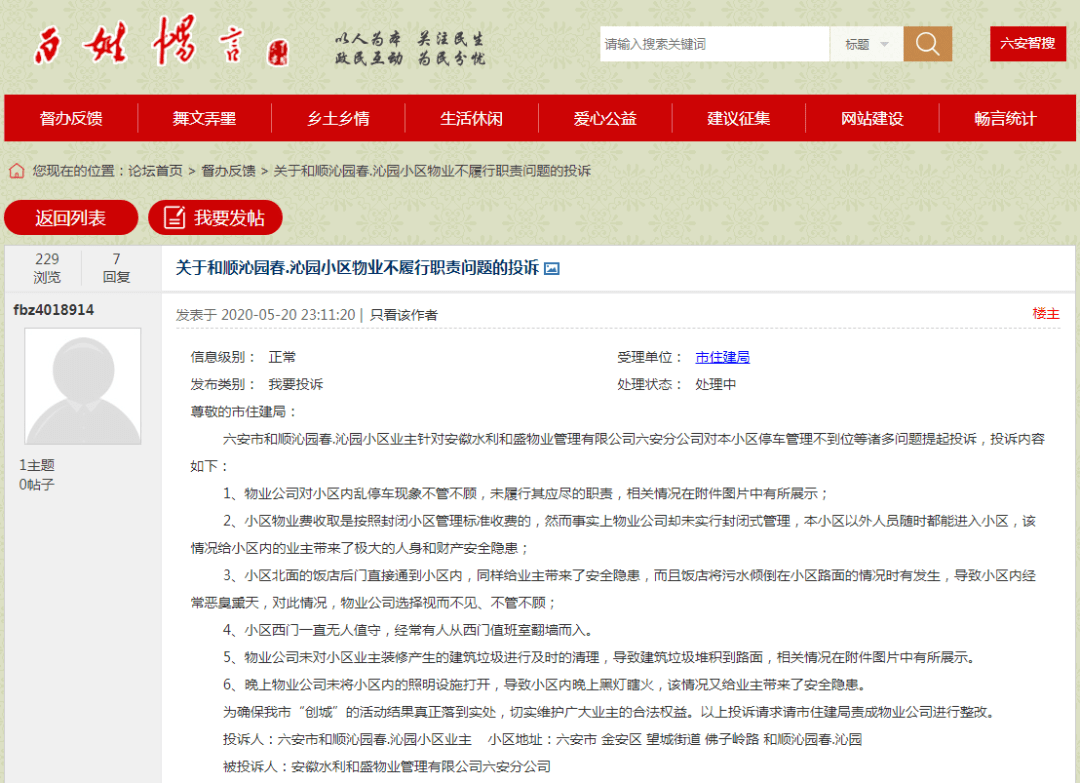
Task: Open the 畅言统计 menu item
Action: tap(1006, 118)
